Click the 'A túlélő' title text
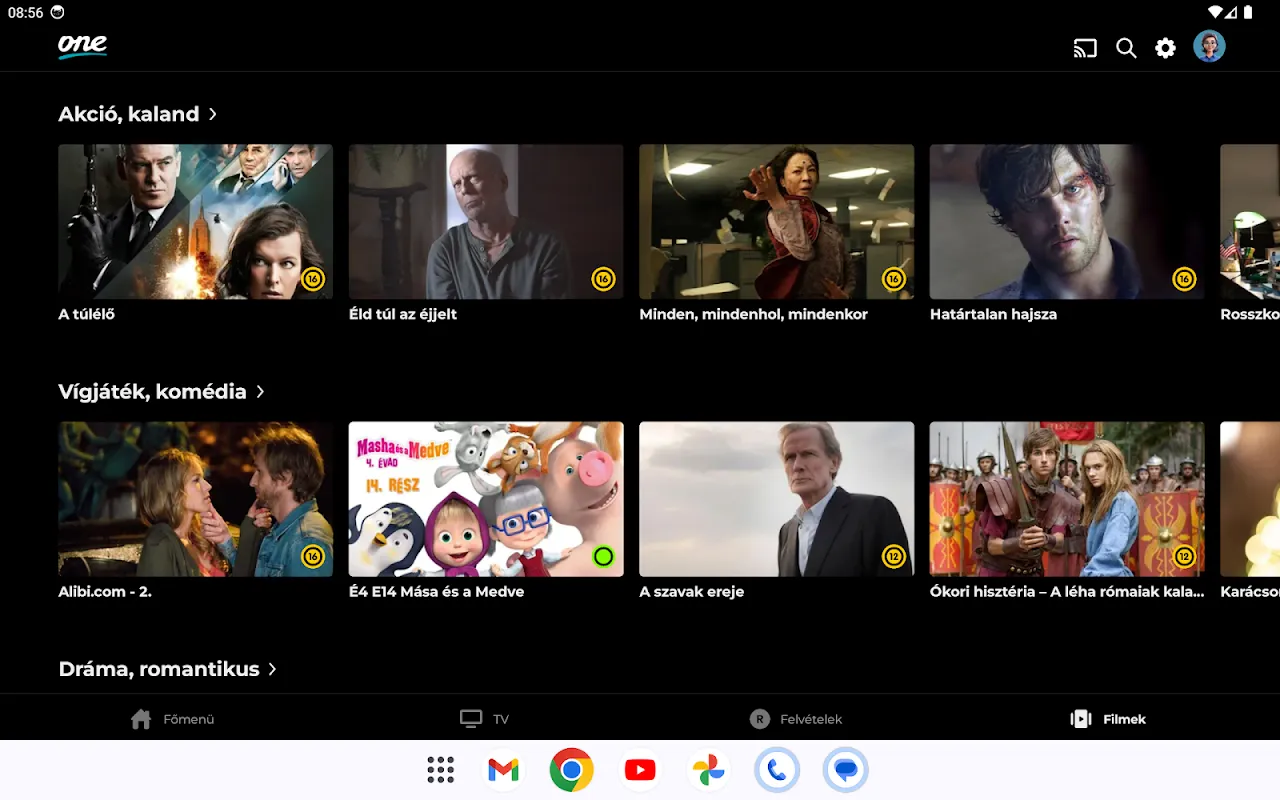1280x800 pixels. click(x=87, y=314)
